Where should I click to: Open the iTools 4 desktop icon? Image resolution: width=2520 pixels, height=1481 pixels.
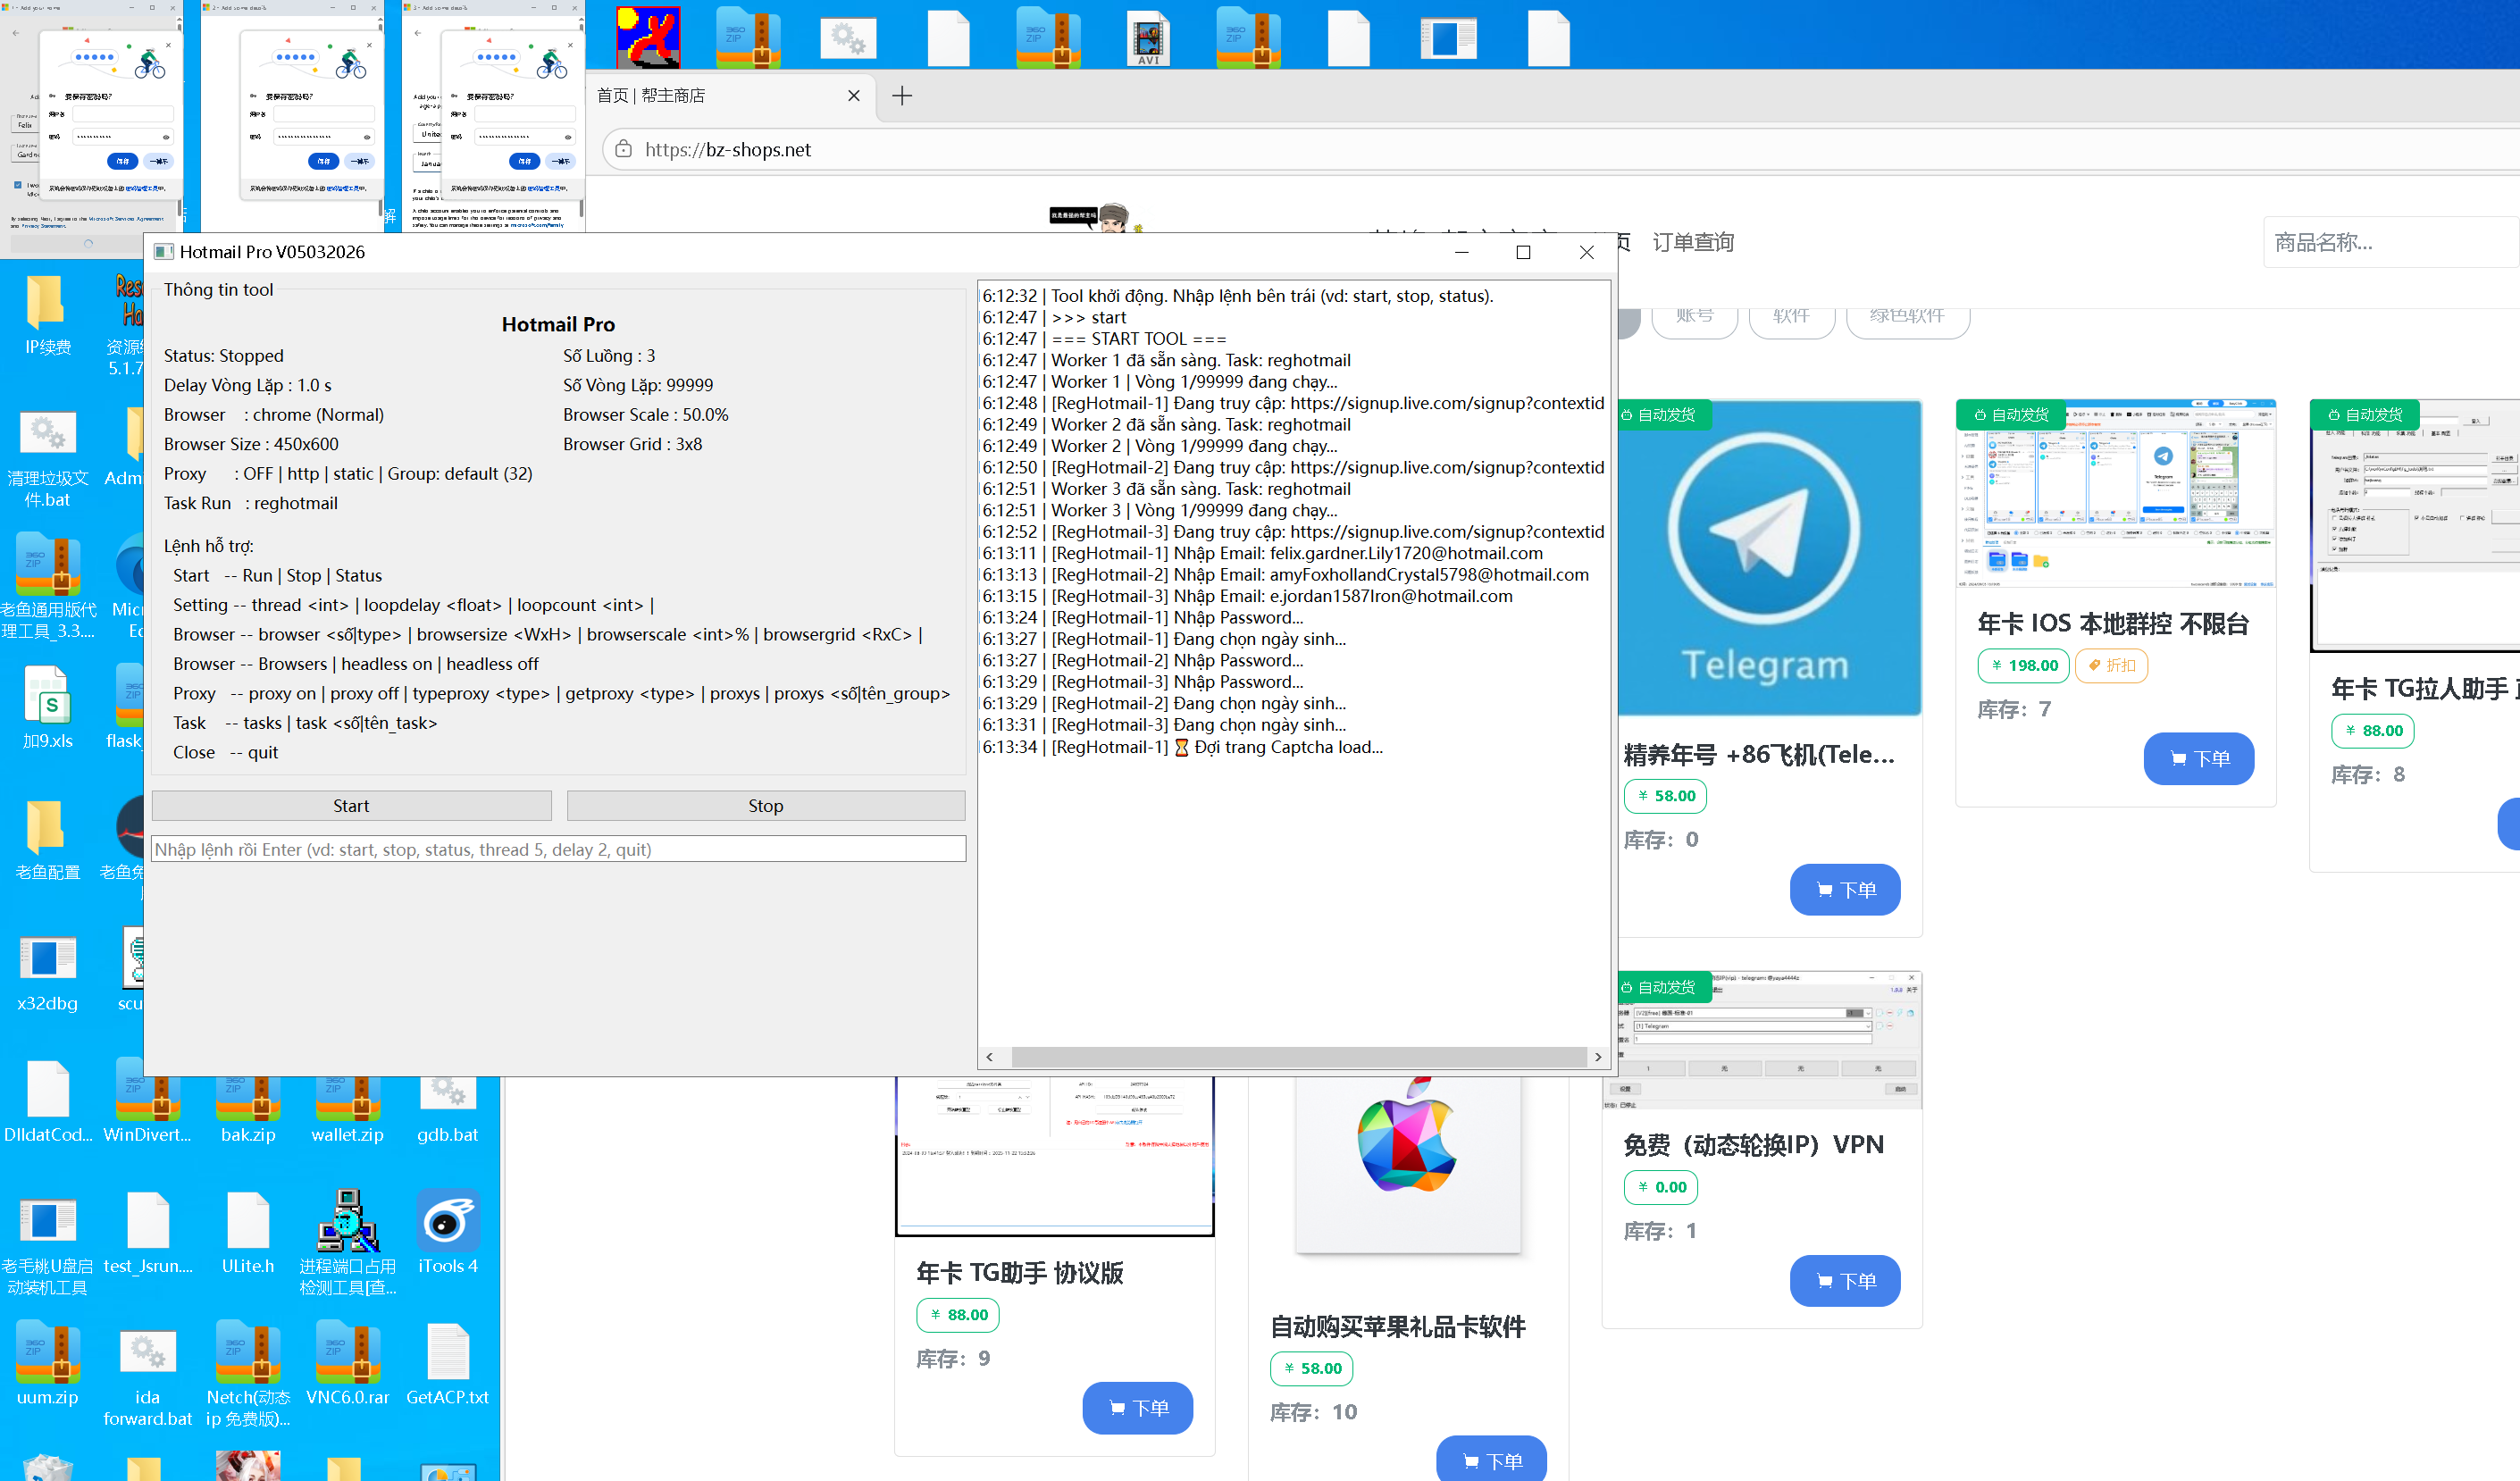pos(447,1221)
